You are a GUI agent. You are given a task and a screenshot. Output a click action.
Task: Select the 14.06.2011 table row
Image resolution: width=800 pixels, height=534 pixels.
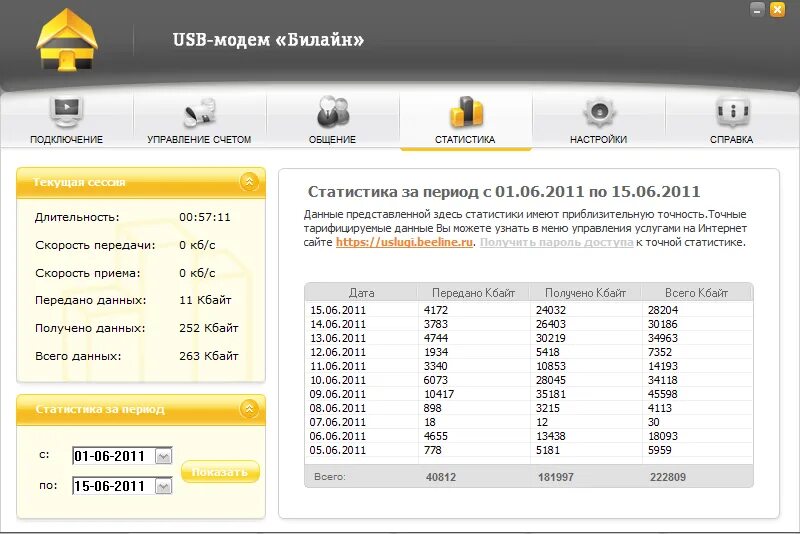pos(529,324)
